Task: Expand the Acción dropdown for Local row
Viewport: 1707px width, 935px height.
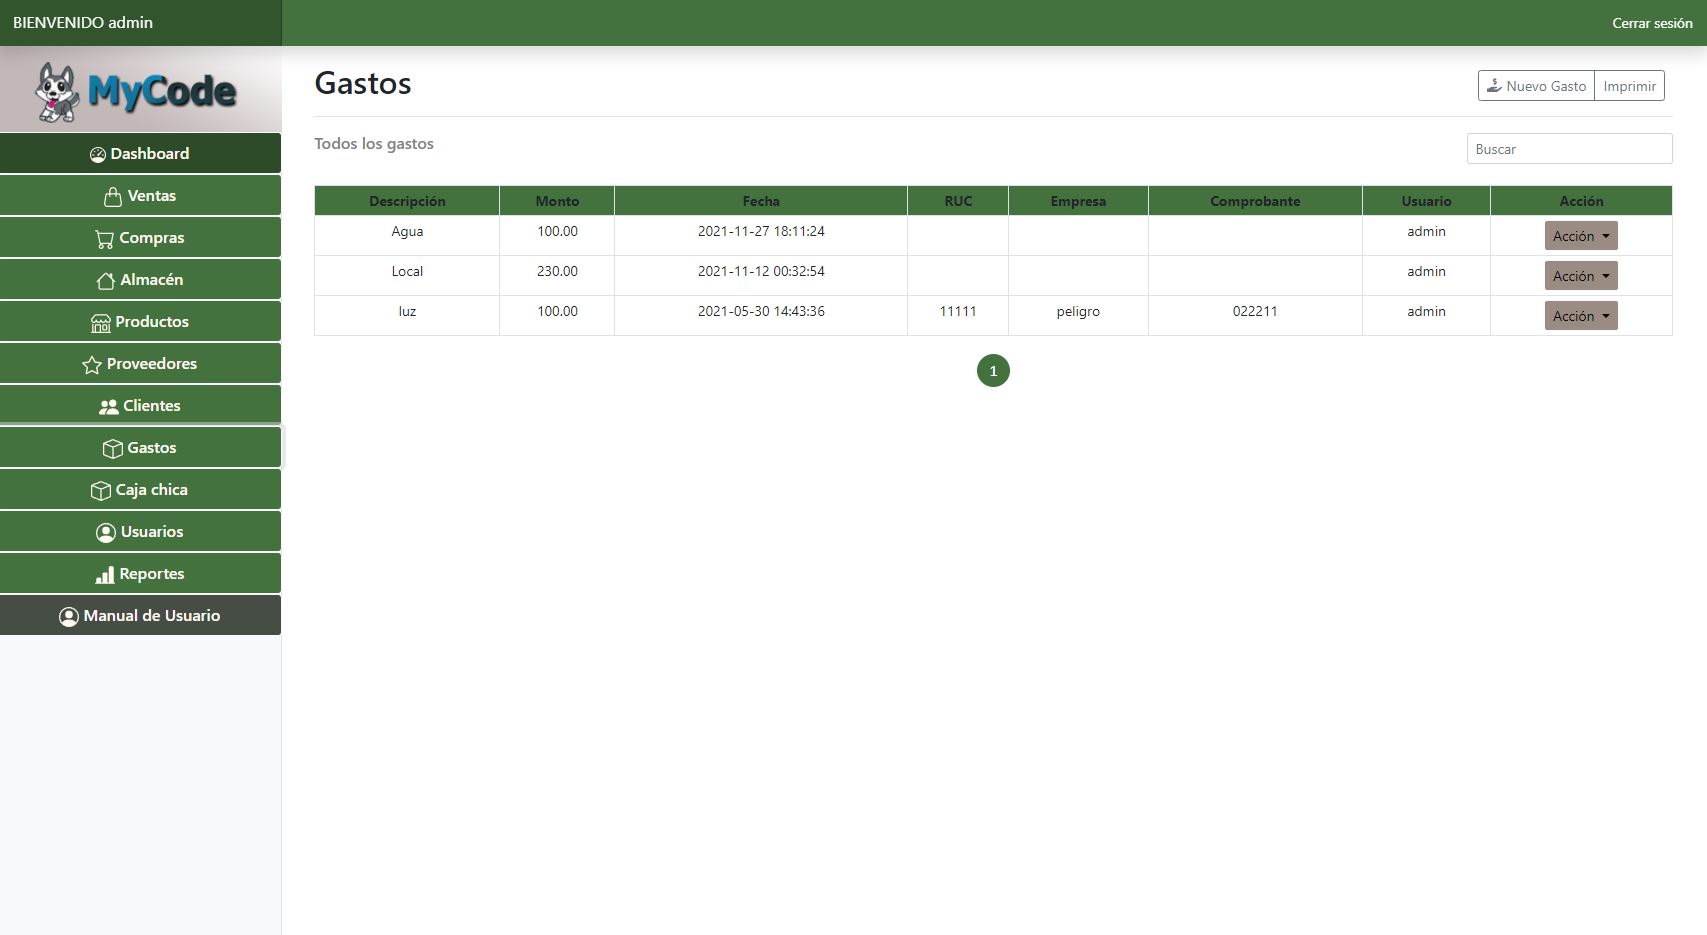Action: 1580,276
